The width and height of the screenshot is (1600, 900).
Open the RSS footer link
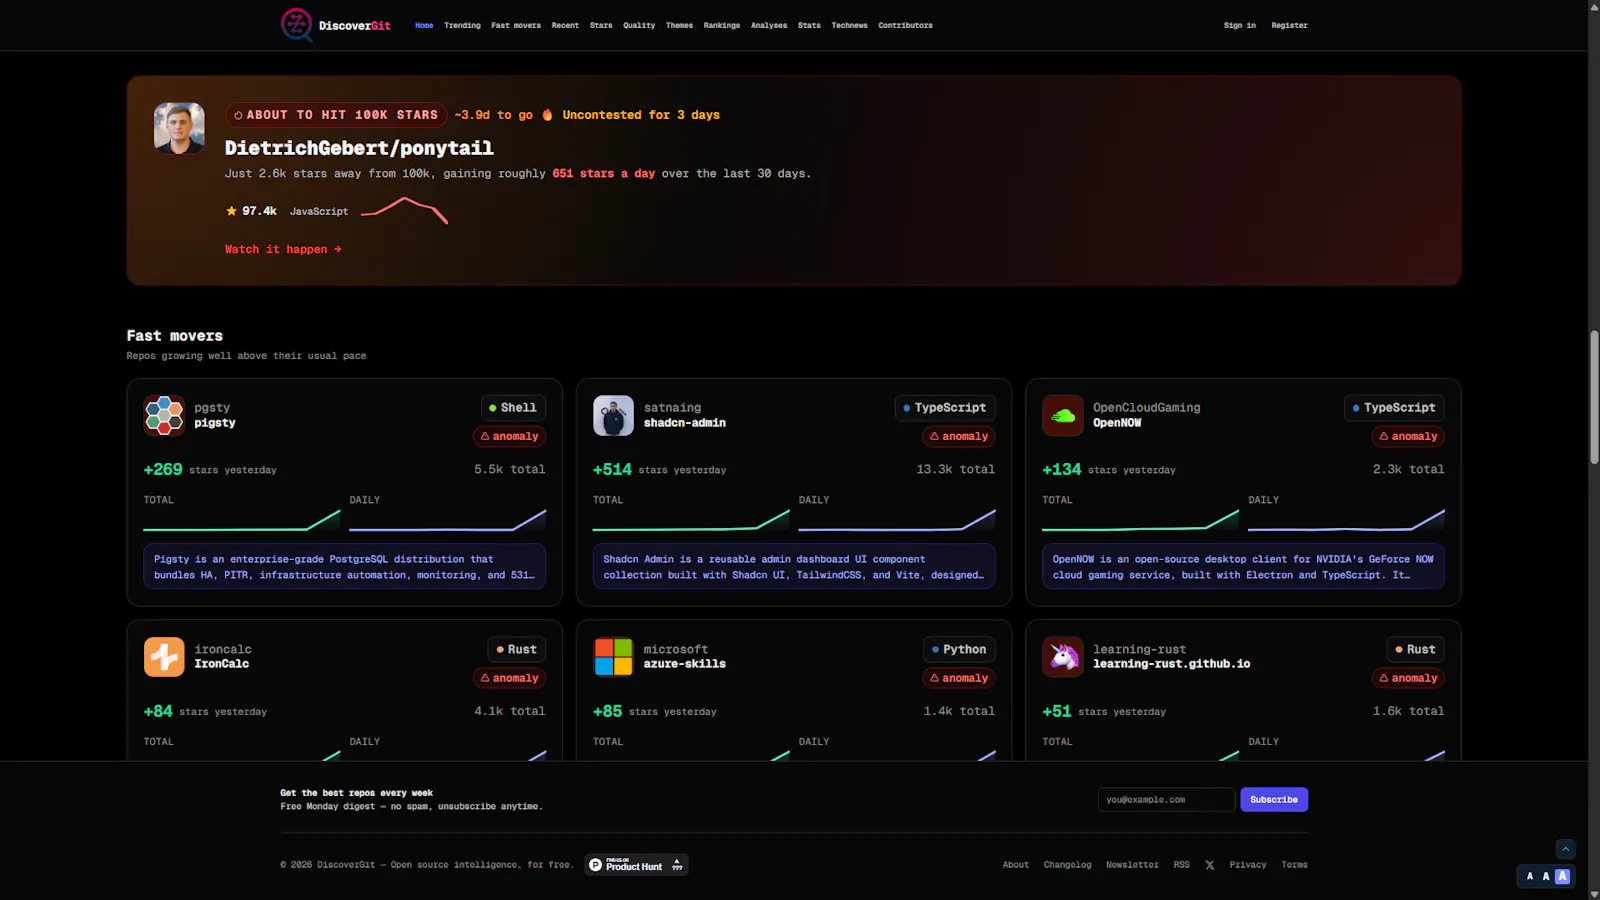click(1182, 865)
